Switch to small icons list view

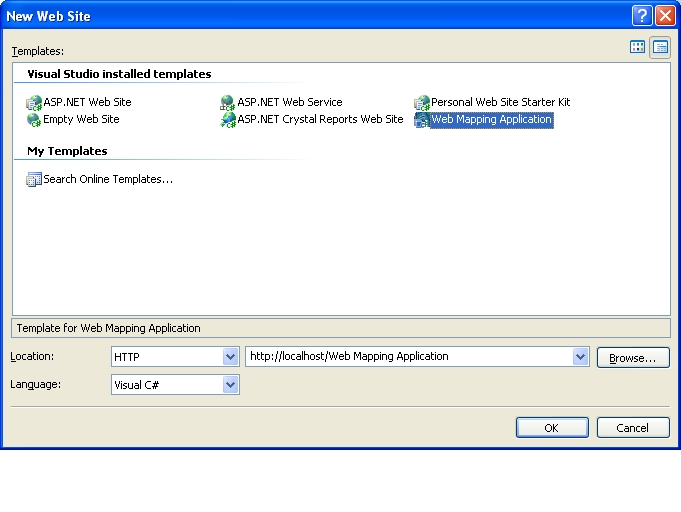tap(660, 47)
